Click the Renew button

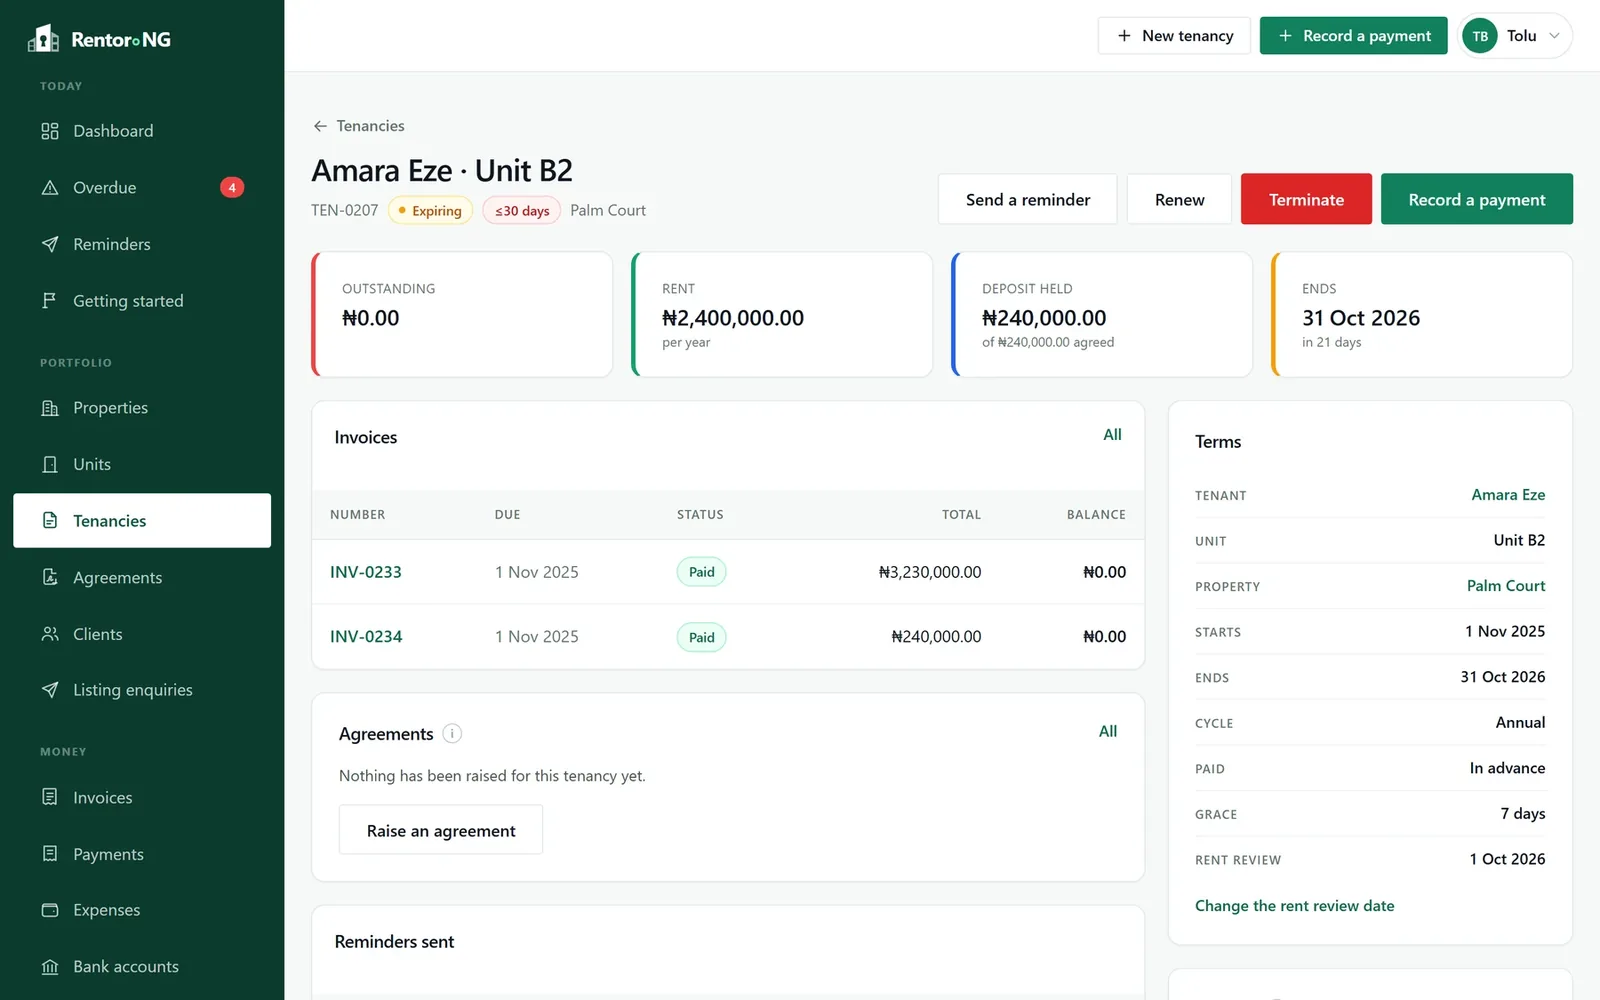pyautogui.click(x=1179, y=199)
